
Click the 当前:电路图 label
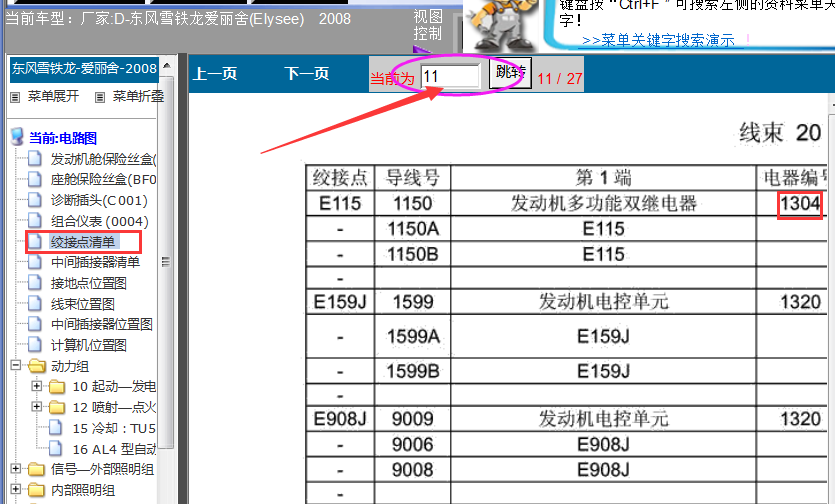63,138
